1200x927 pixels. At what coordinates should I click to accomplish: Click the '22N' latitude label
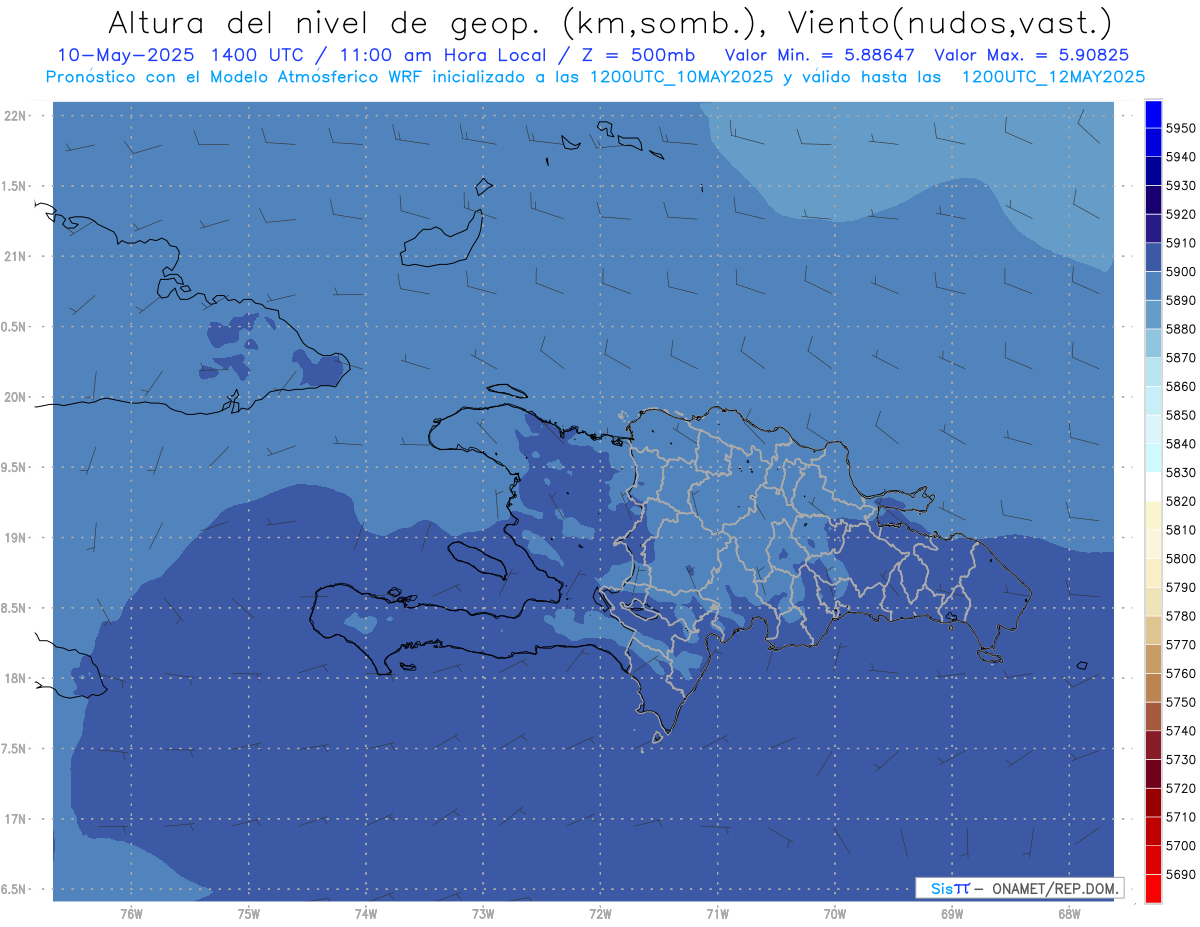[x=15, y=116]
